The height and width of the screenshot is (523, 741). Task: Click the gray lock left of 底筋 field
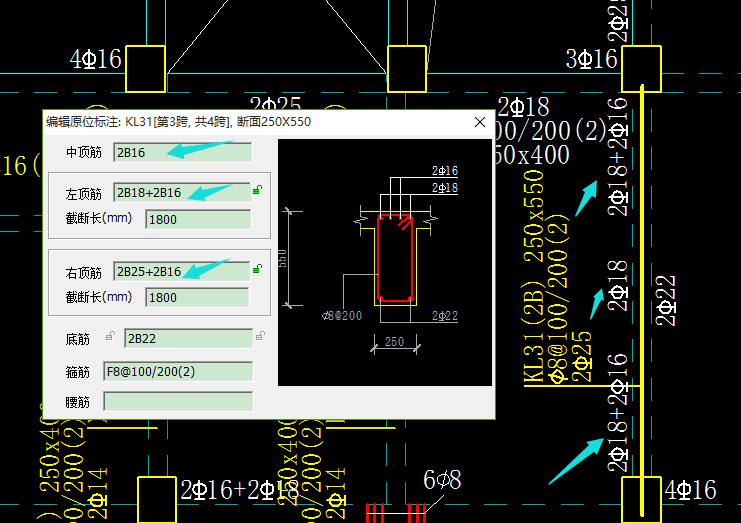tap(110, 336)
